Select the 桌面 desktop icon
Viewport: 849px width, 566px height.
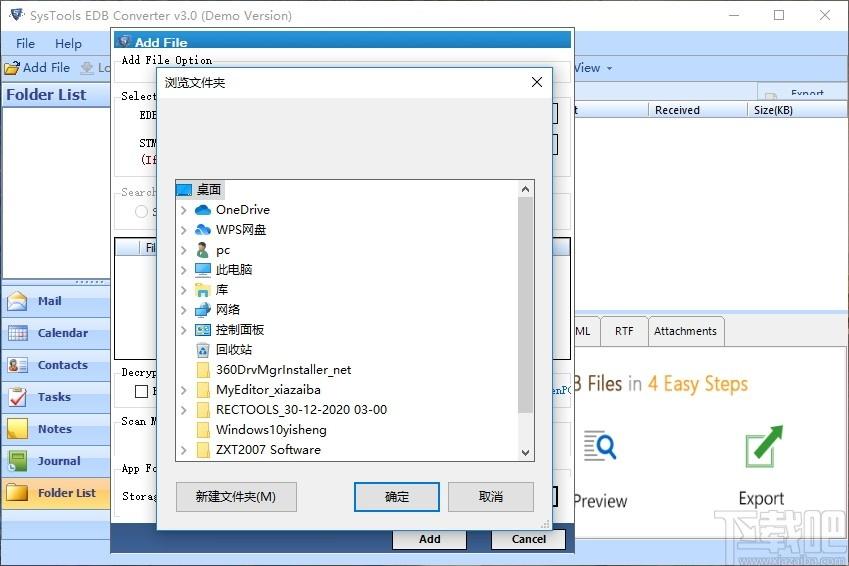pyautogui.click(x=184, y=190)
